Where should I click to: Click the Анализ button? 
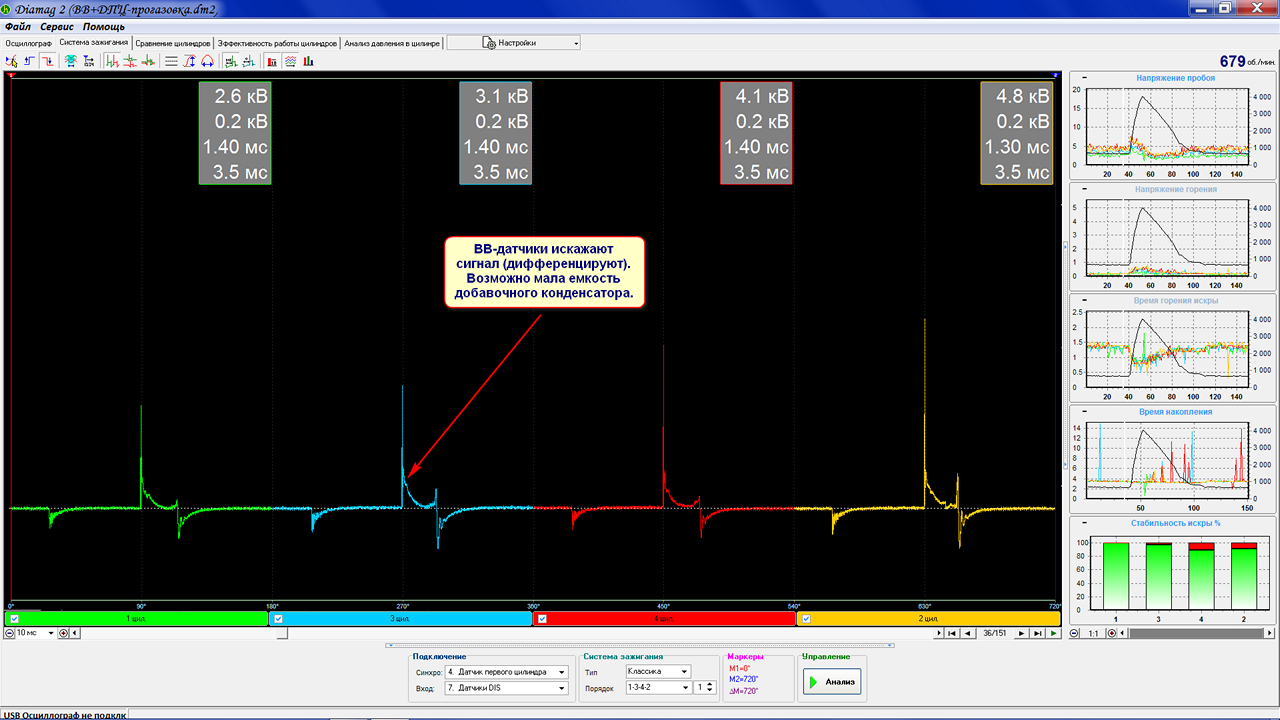pyautogui.click(x=832, y=682)
